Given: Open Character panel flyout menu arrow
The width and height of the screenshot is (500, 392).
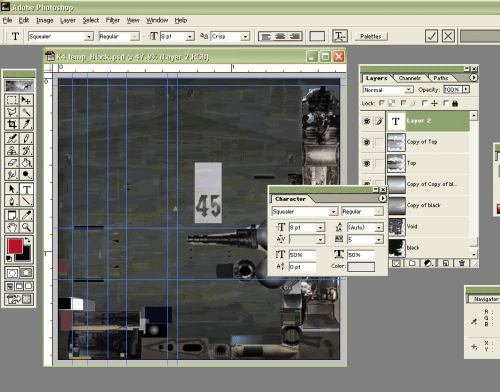Looking at the screenshot, I should 382,198.
